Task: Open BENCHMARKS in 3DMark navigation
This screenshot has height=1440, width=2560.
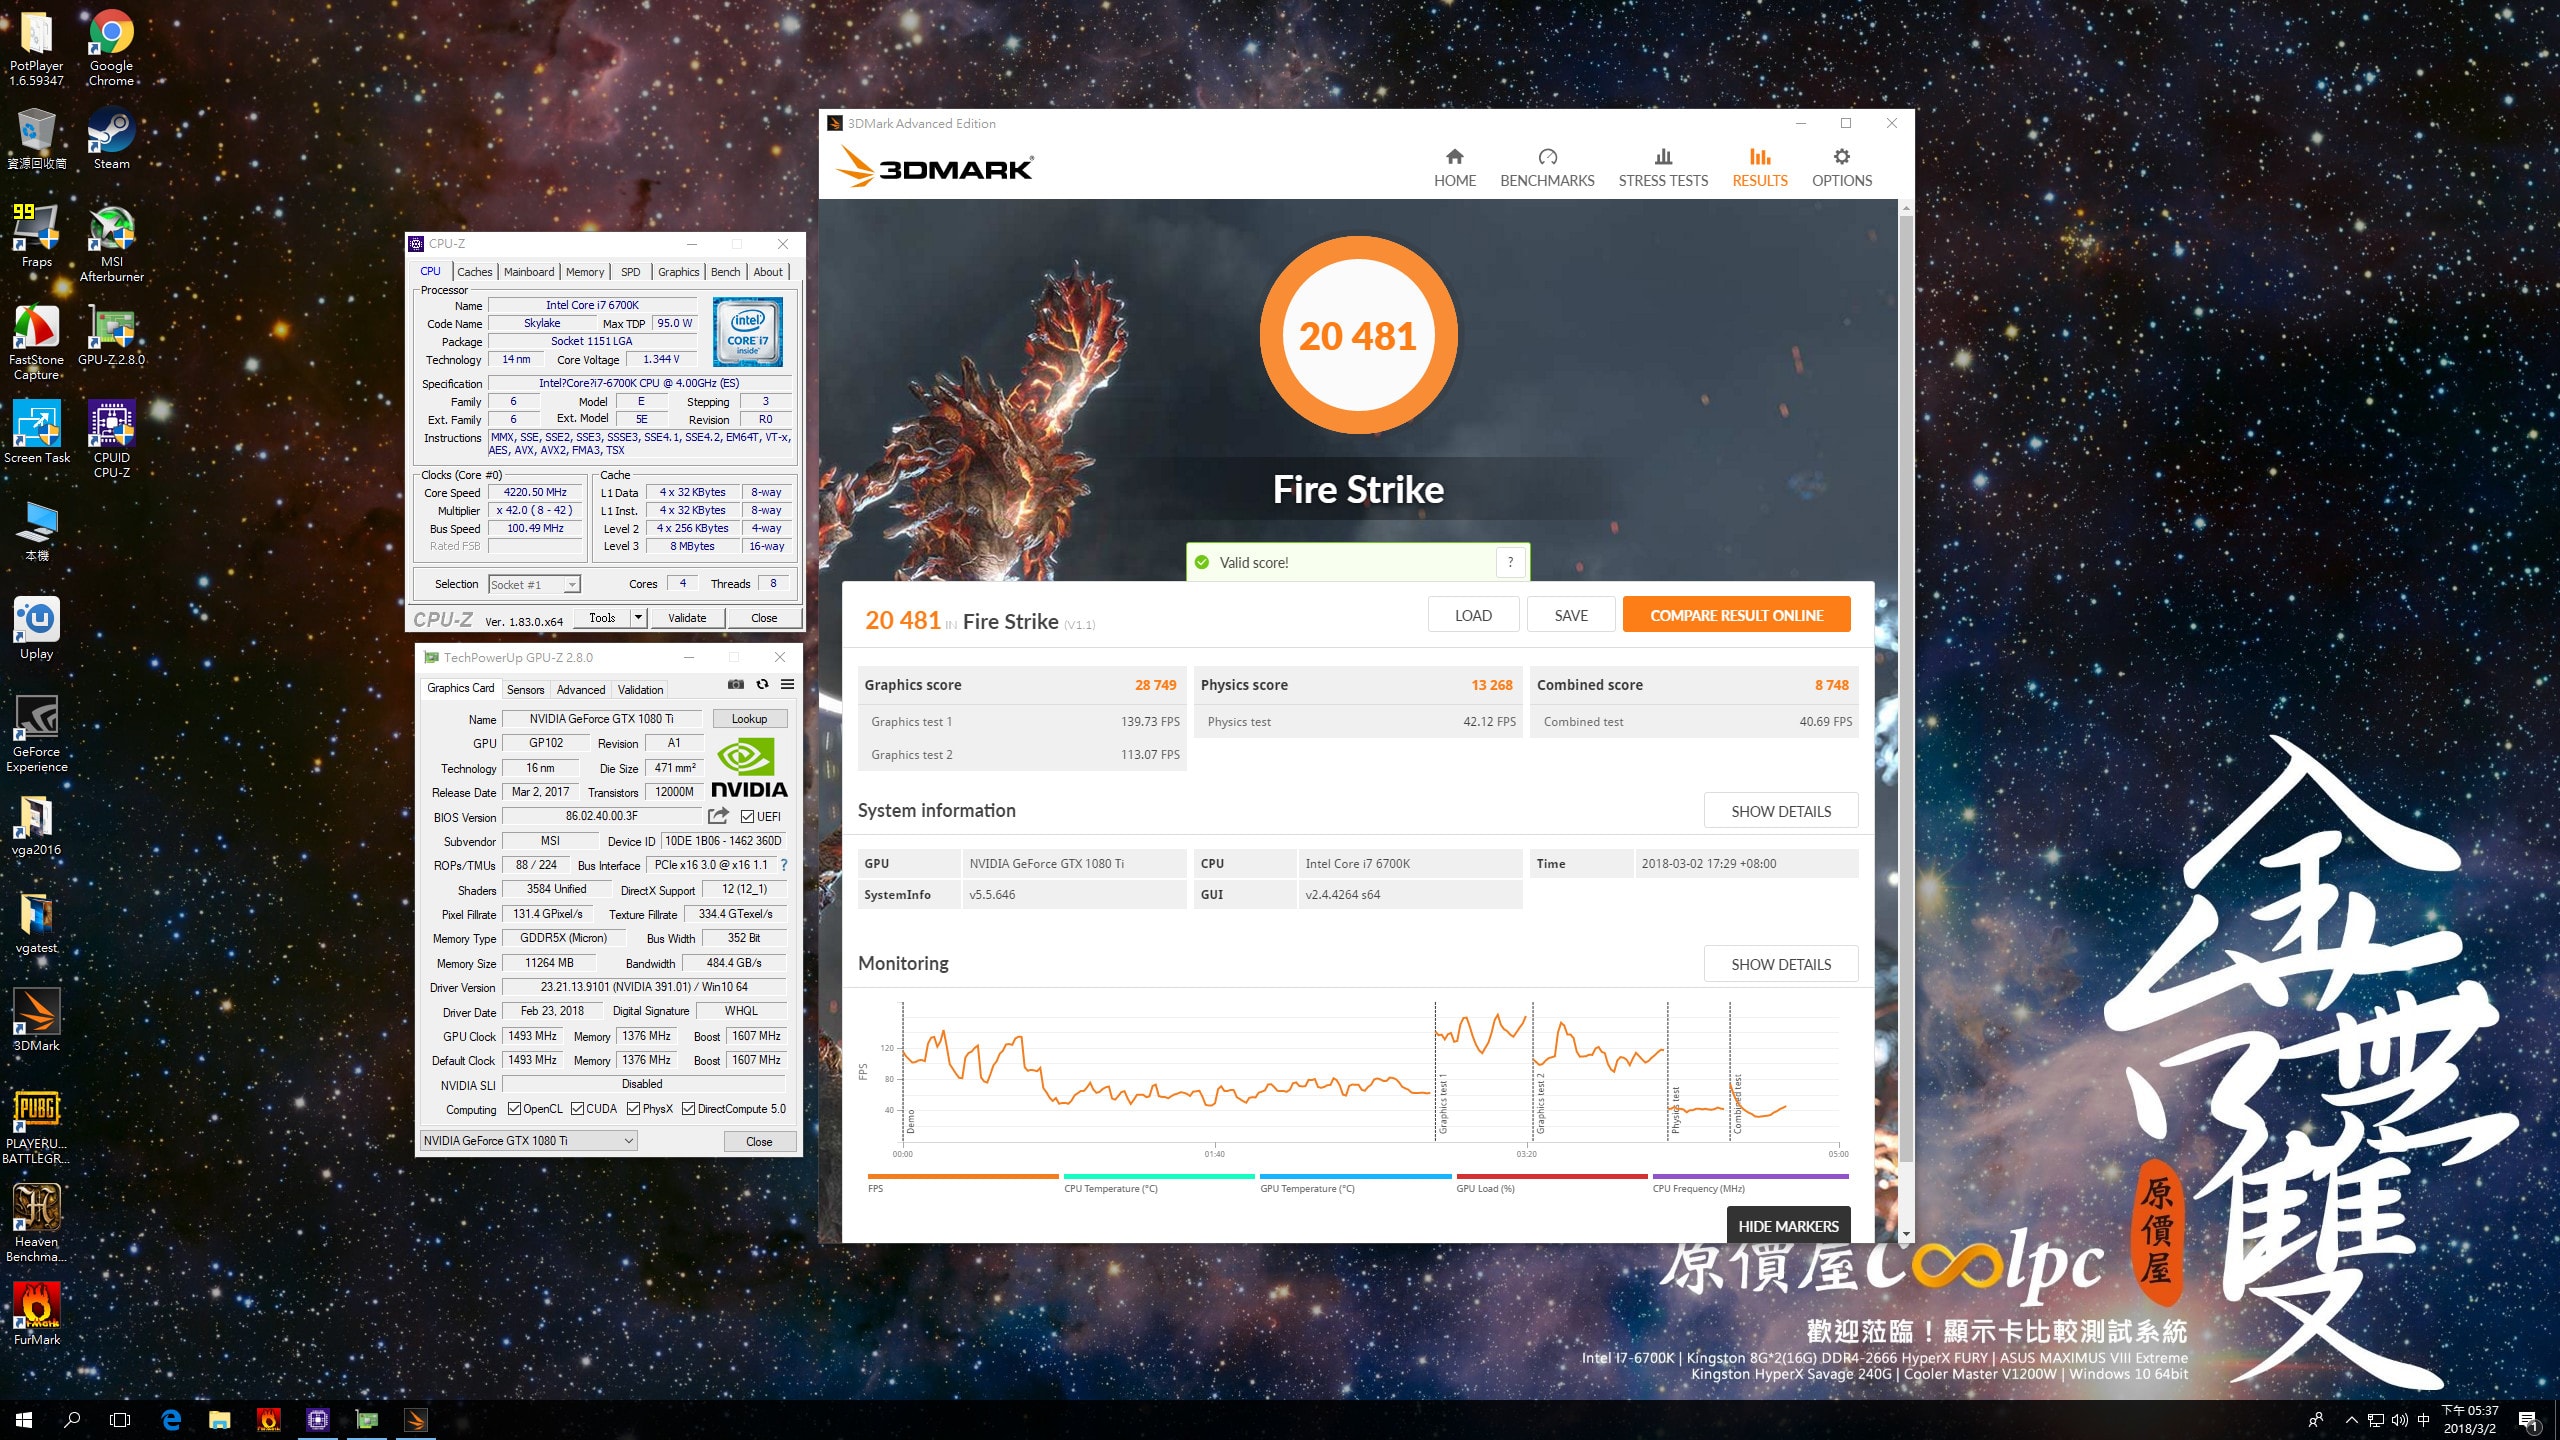Action: 1547,168
